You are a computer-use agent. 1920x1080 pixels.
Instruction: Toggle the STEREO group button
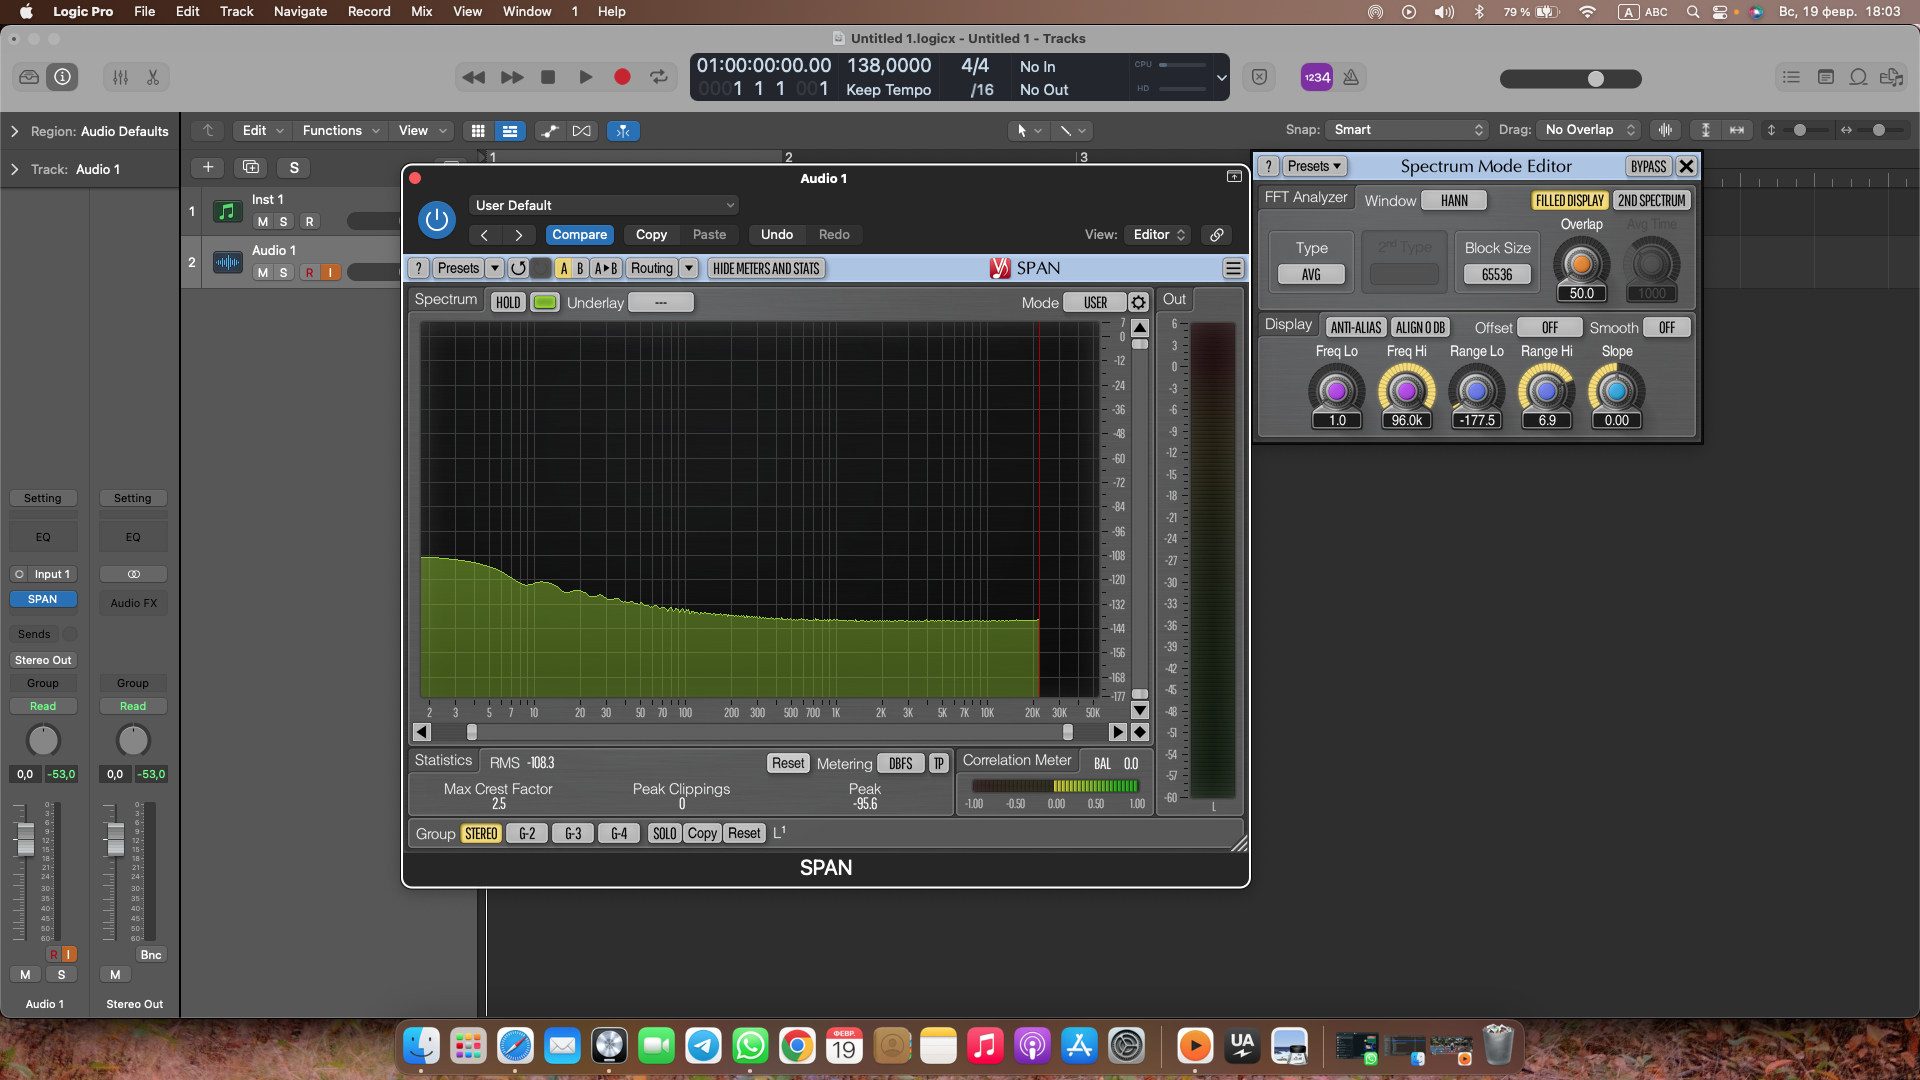pyautogui.click(x=481, y=833)
